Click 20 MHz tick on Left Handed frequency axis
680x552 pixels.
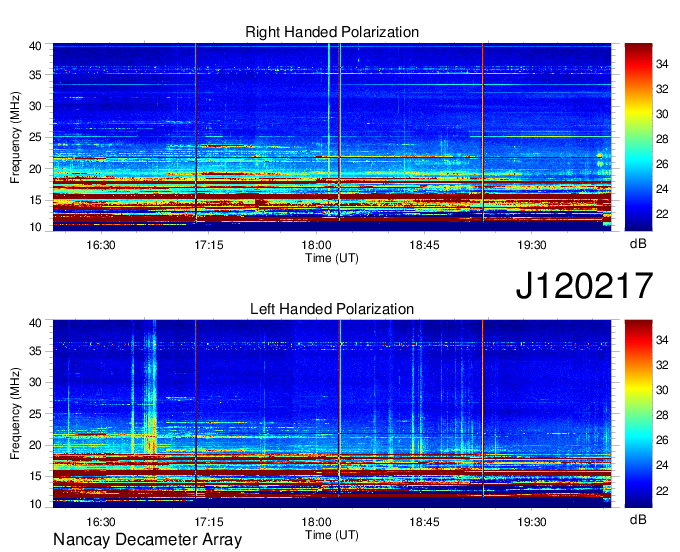[36, 445]
